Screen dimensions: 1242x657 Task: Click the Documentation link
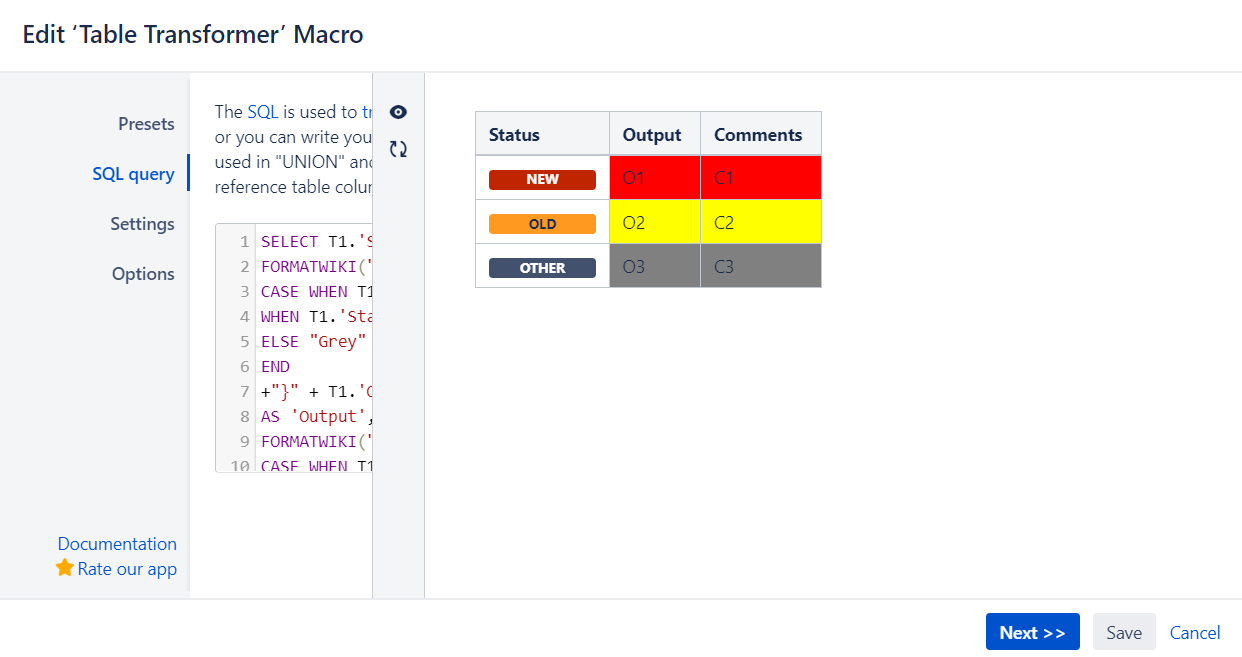point(117,543)
